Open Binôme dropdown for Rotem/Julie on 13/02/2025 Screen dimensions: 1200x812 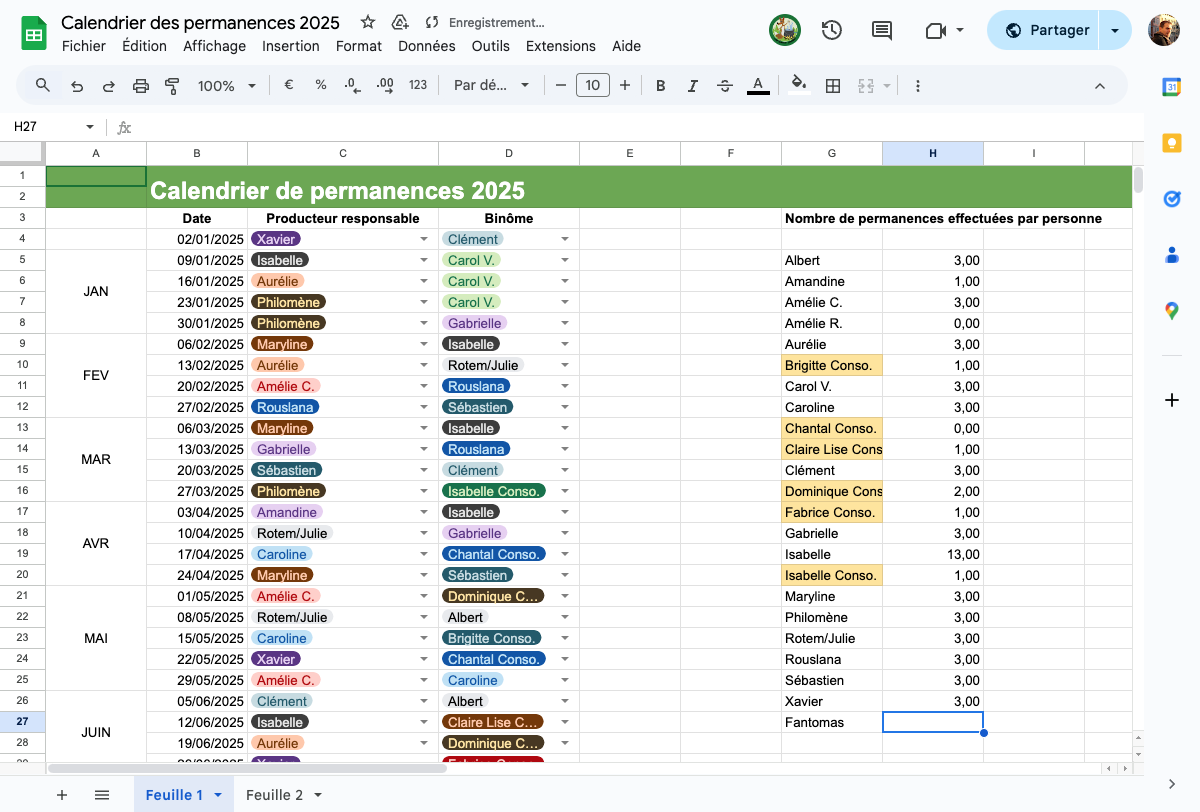pyautogui.click(x=565, y=365)
